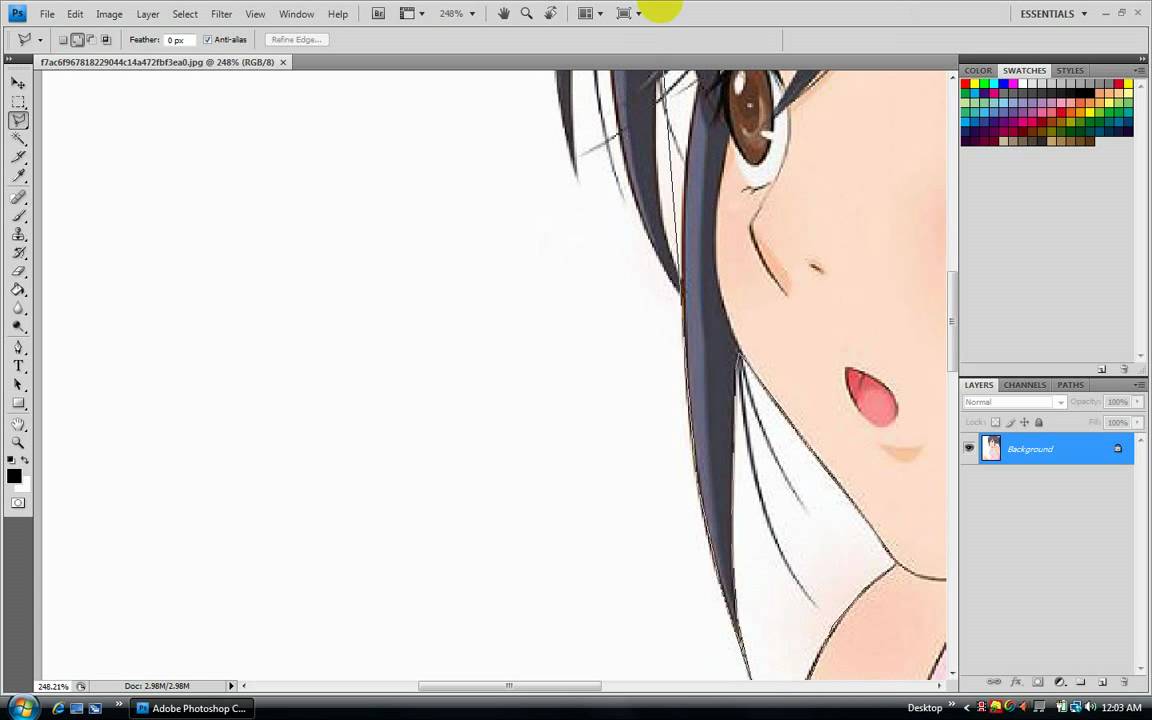Open the Filter menu
The image size is (1152, 720).
coord(221,14)
